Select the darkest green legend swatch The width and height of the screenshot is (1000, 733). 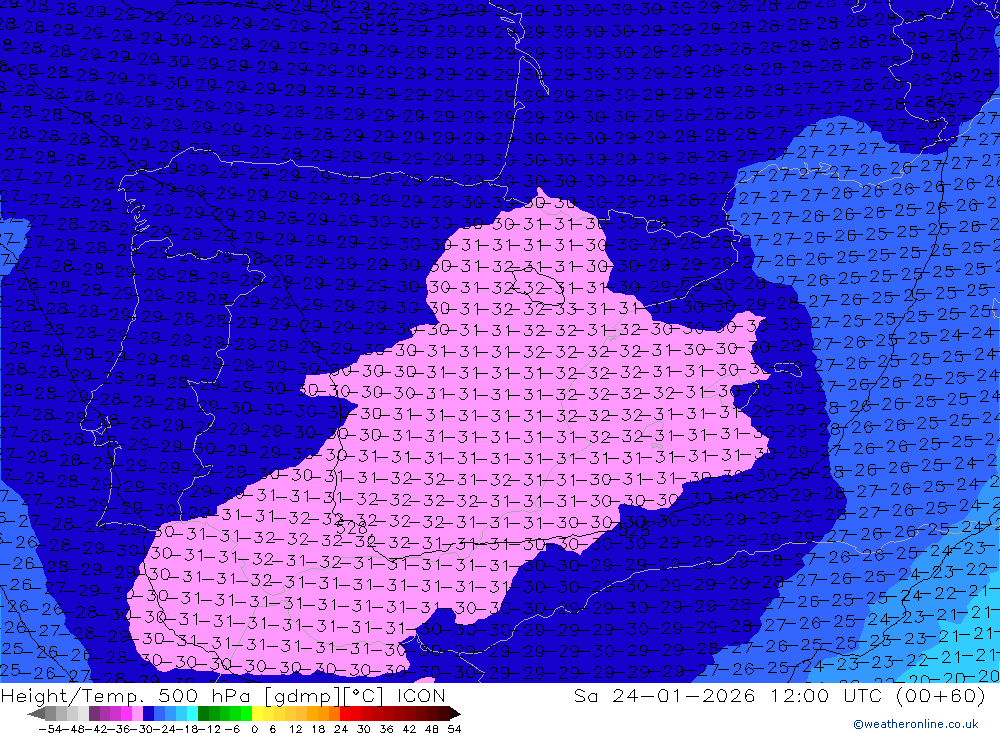point(203,713)
